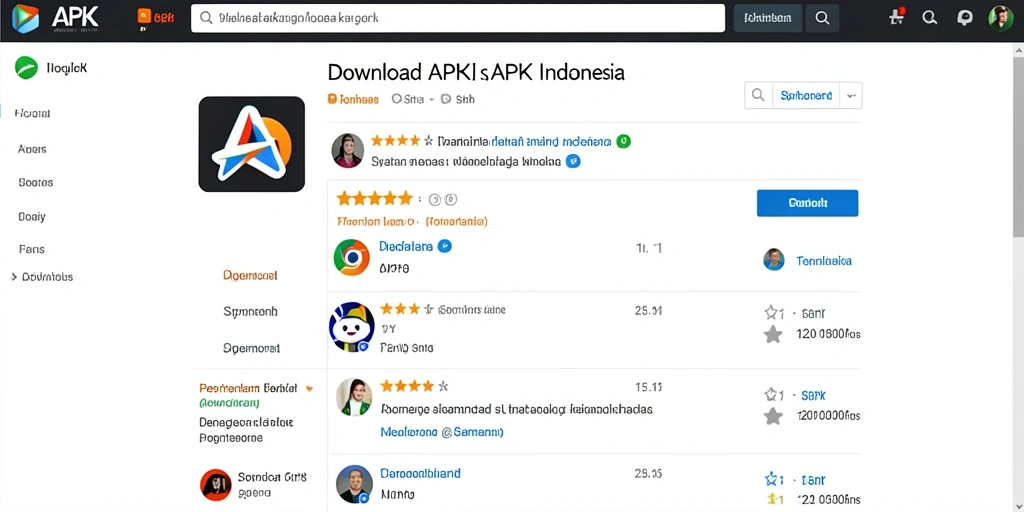Open the 'Diedalana' link
1024x512 pixels.
pyautogui.click(x=406, y=246)
